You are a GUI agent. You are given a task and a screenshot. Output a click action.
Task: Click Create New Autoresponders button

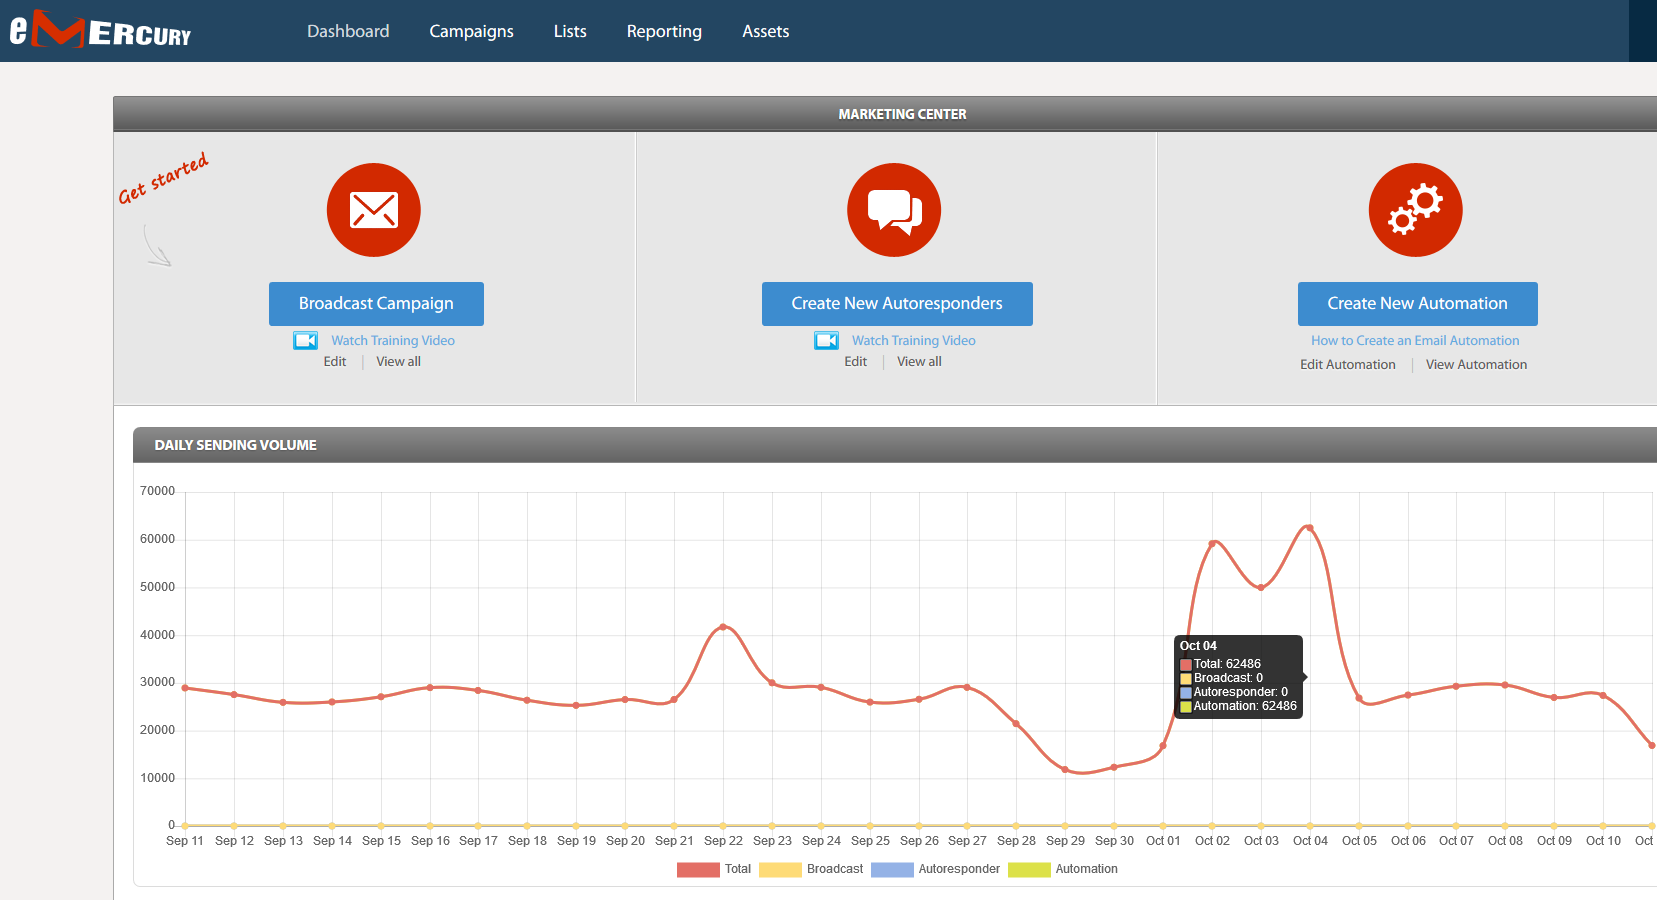coord(897,304)
